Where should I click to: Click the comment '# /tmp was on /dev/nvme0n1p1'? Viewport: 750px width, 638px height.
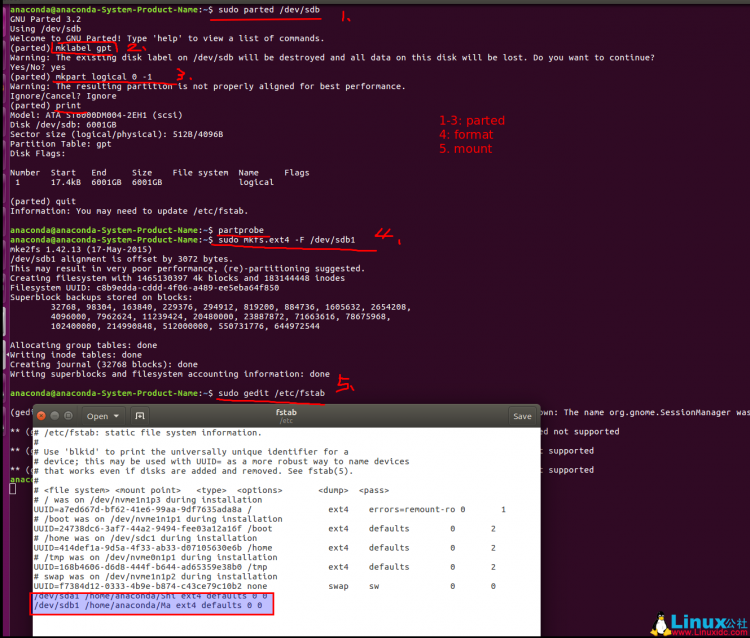(155, 557)
